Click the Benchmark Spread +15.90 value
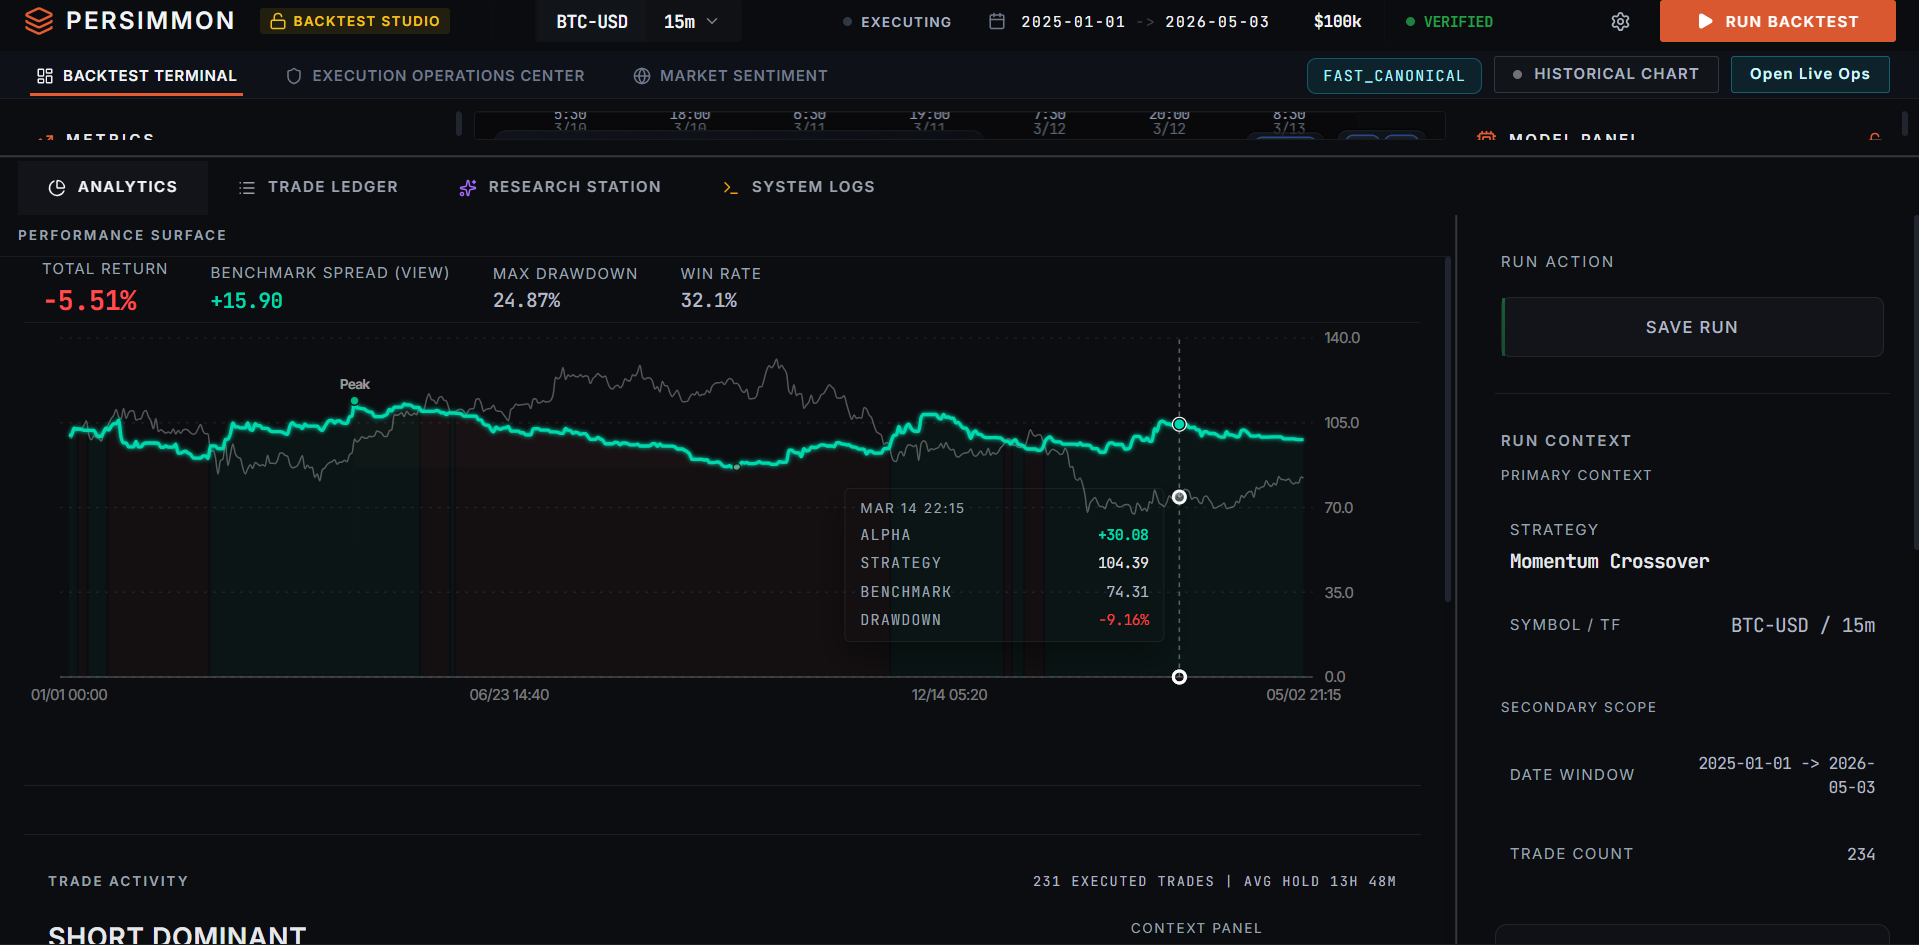 pyautogui.click(x=247, y=301)
